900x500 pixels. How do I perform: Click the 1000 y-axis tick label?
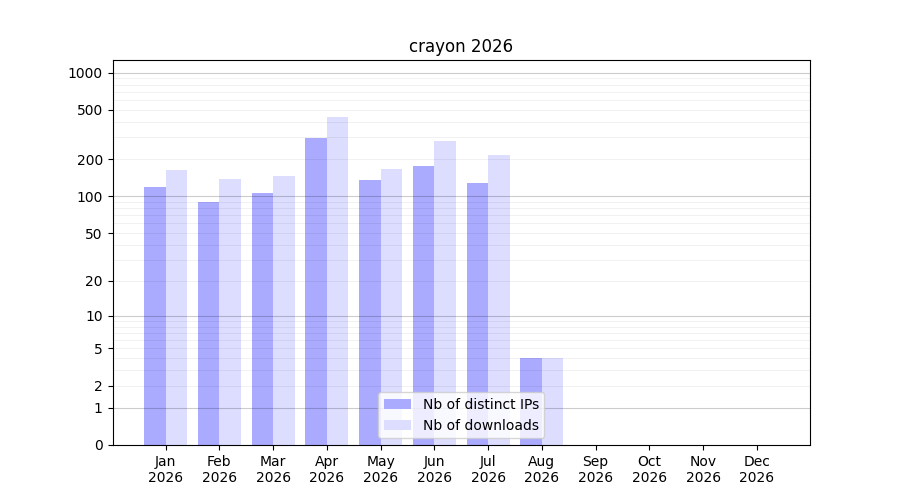[85, 73]
